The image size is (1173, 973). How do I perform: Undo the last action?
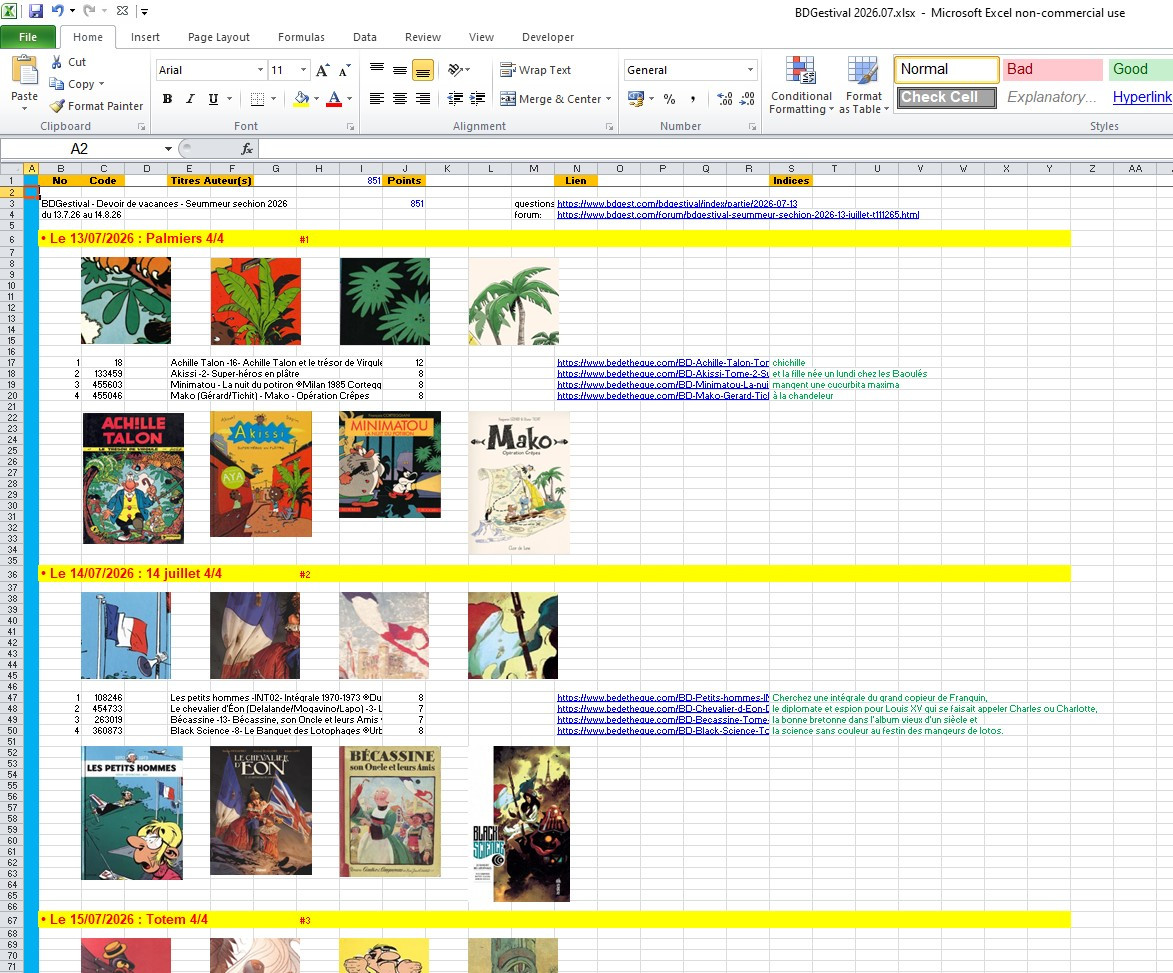pyautogui.click(x=58, y=11)
